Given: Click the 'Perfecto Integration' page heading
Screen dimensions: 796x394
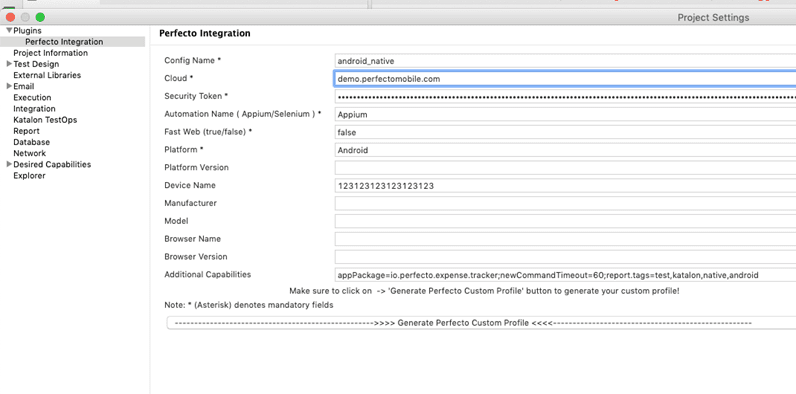Looking at the screenshot, I should coord(205,34).
